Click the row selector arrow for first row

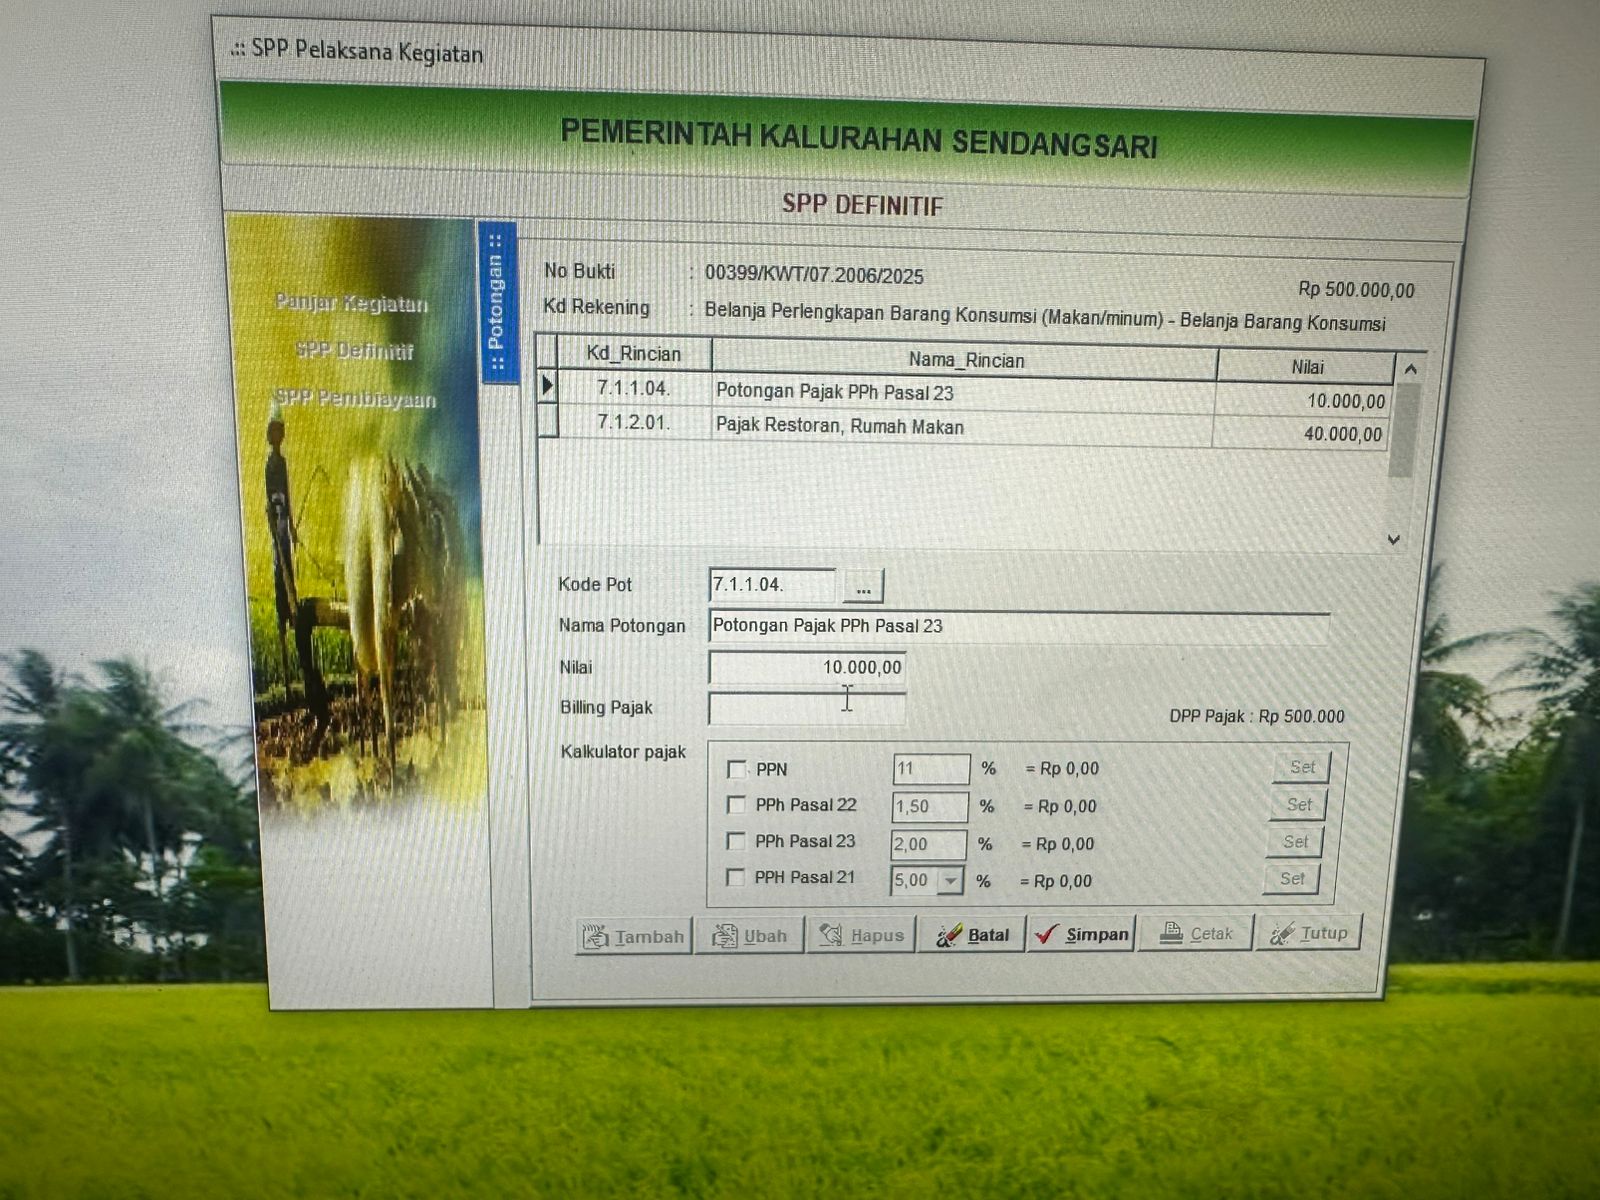coord(547,386)
